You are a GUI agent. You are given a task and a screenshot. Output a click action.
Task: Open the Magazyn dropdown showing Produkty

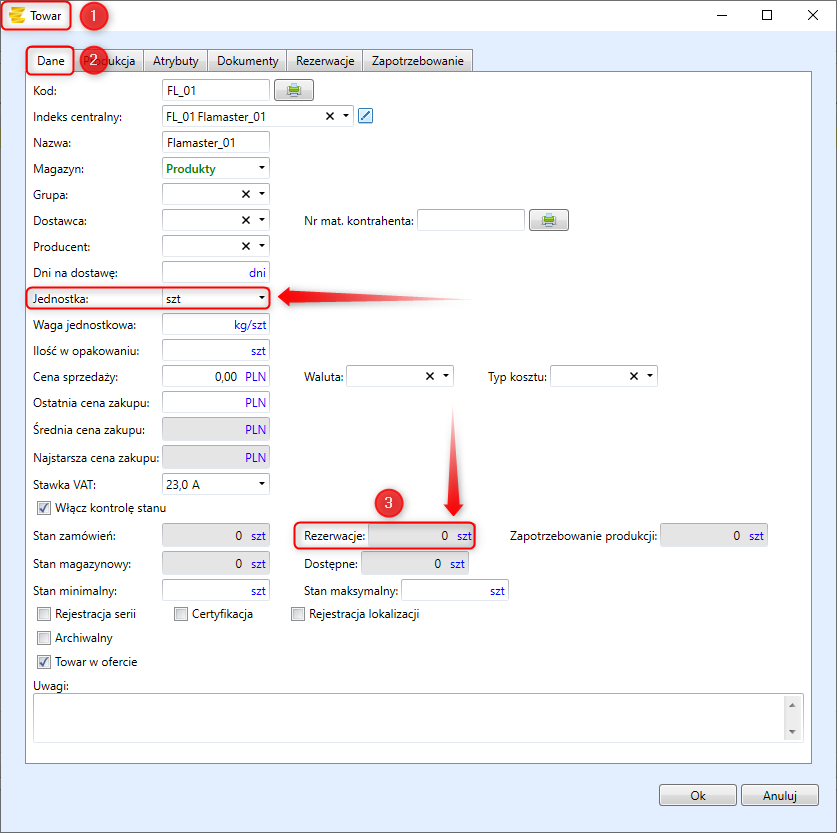[261, 168]
